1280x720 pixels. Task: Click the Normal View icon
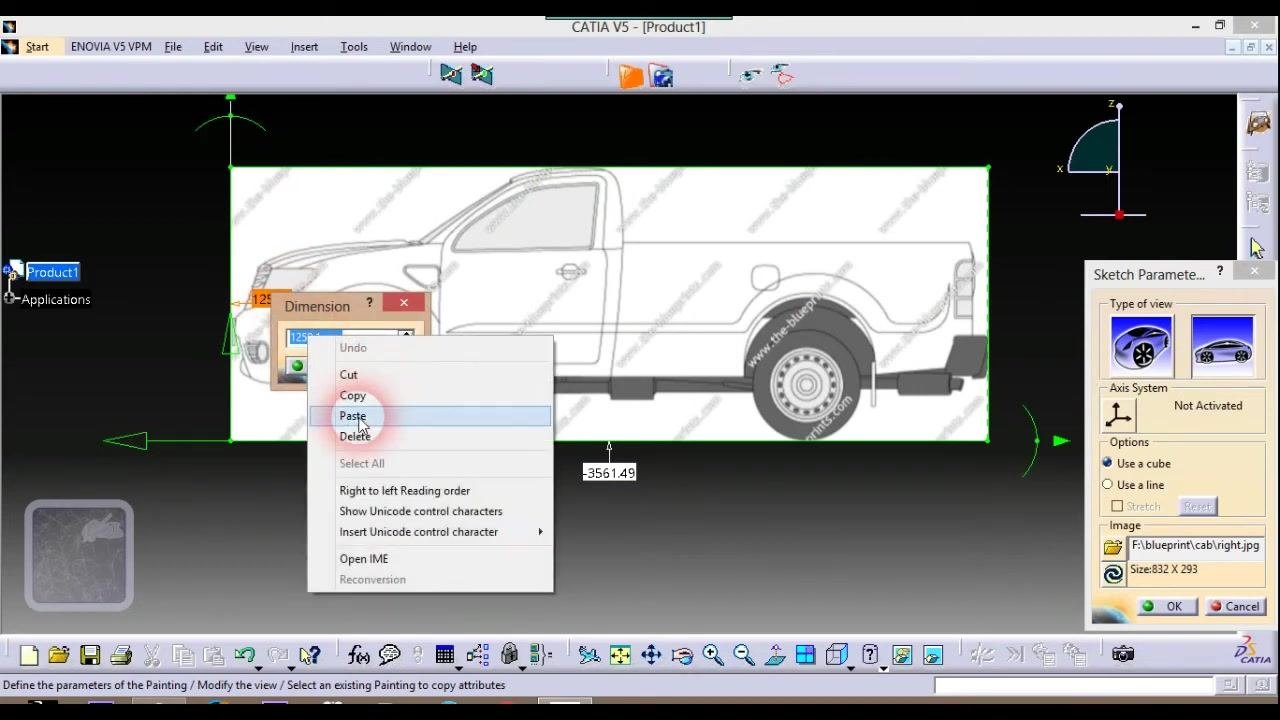(x=775, y=655)
